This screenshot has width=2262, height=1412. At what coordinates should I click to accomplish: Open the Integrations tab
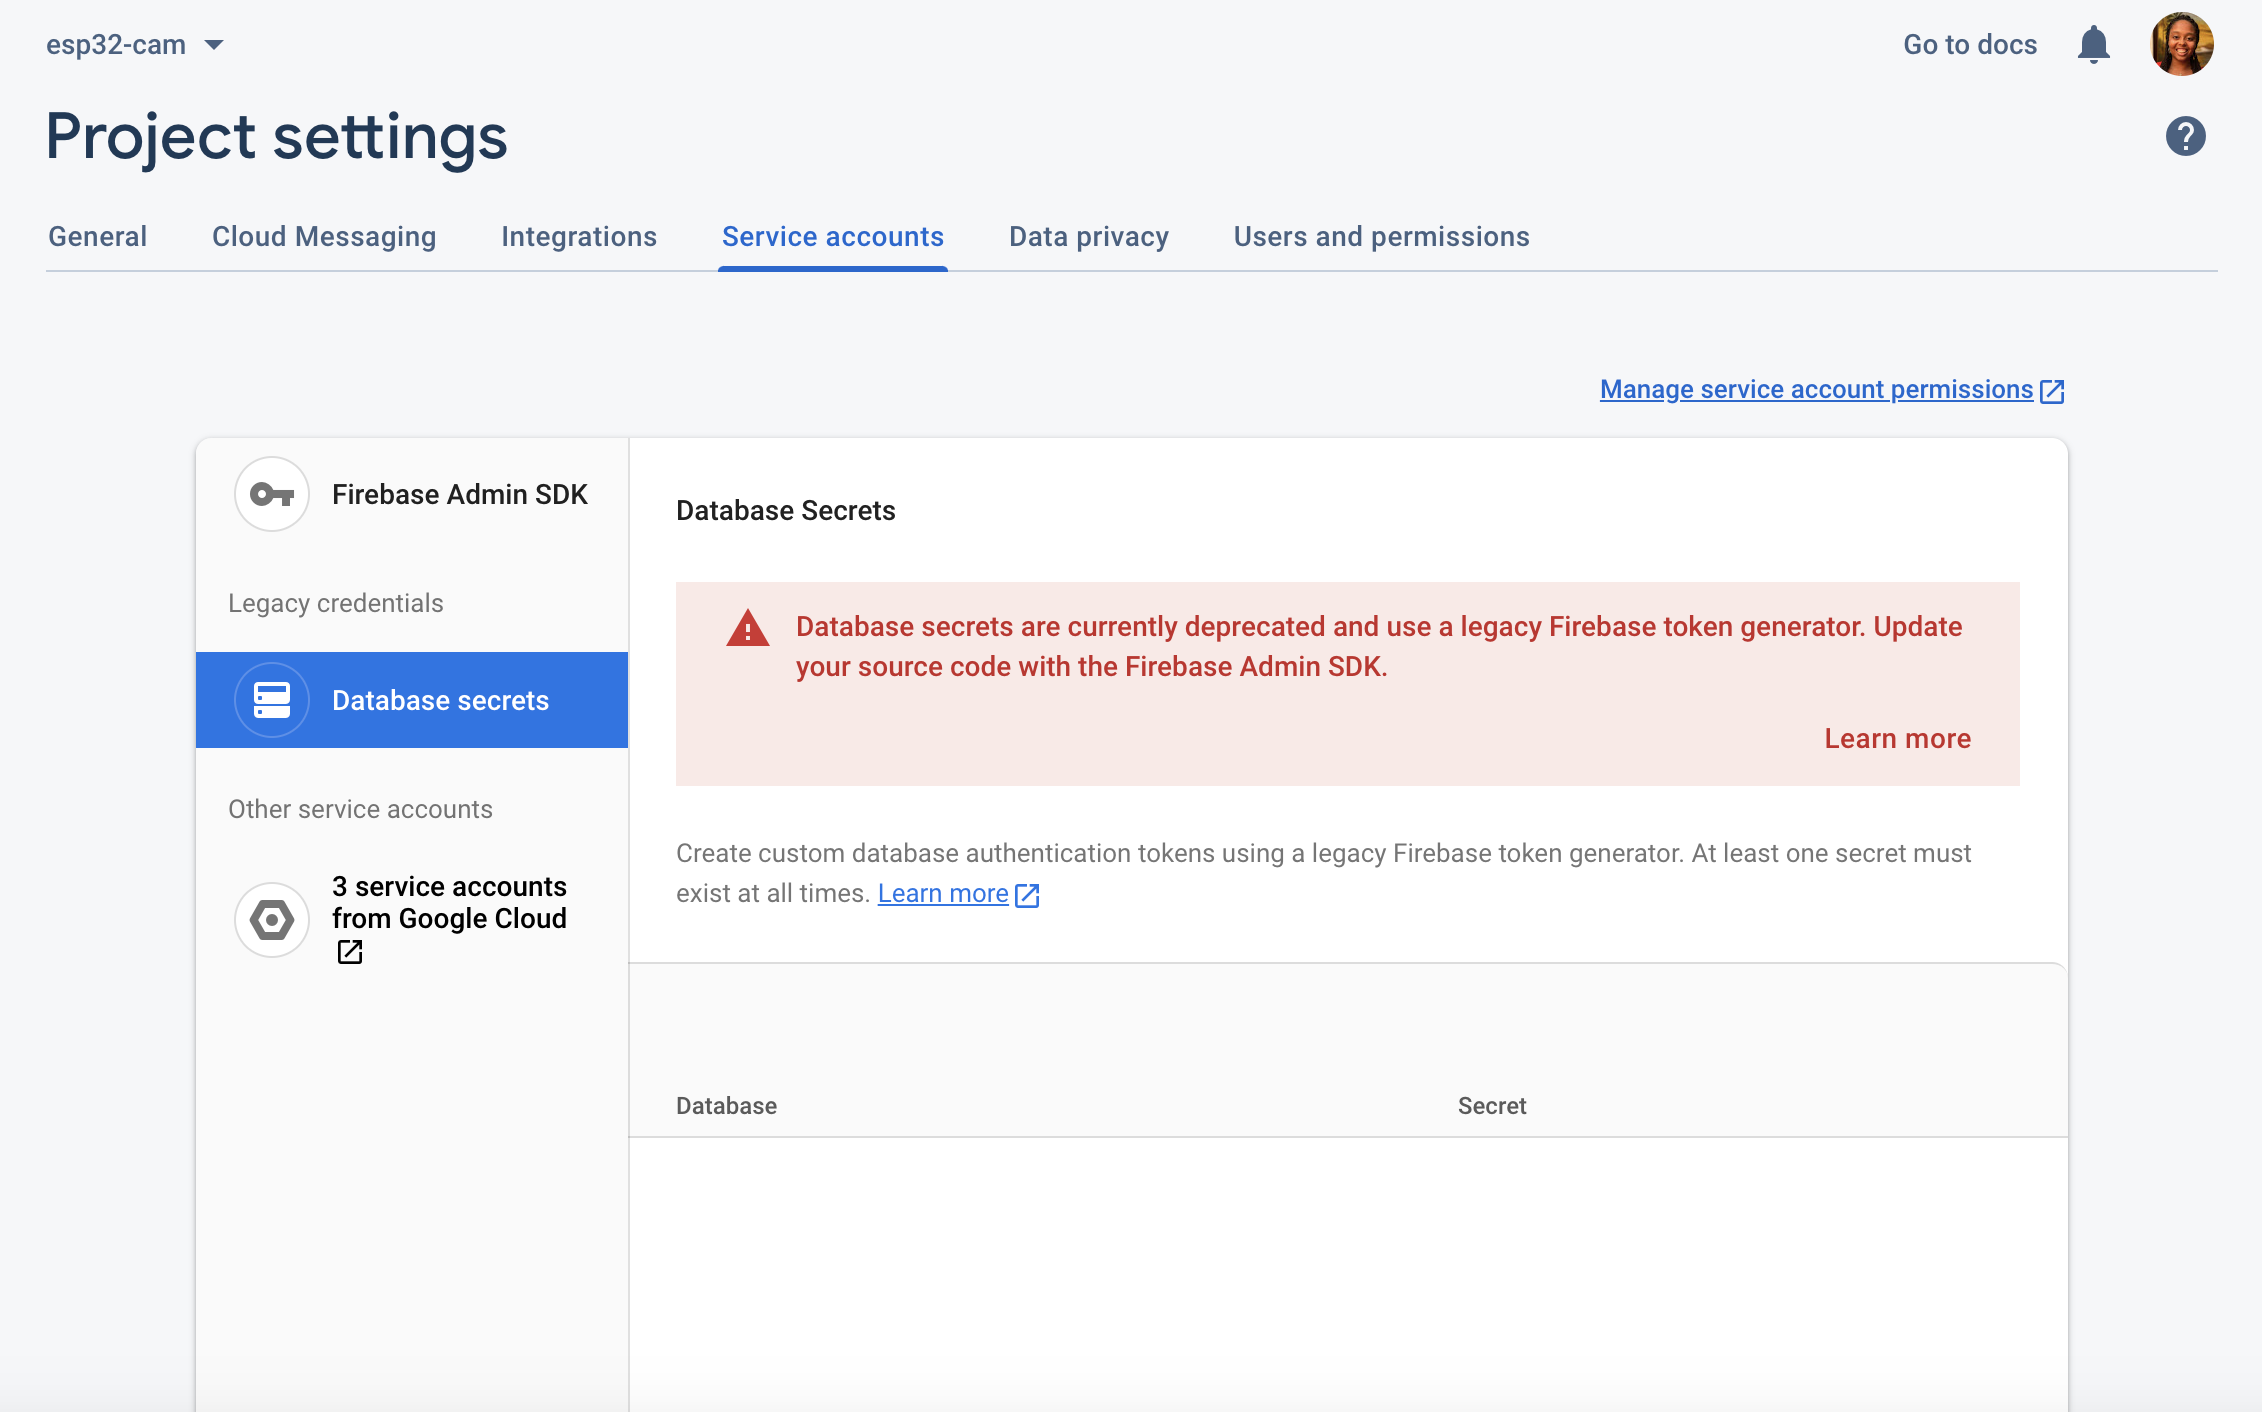579,237
